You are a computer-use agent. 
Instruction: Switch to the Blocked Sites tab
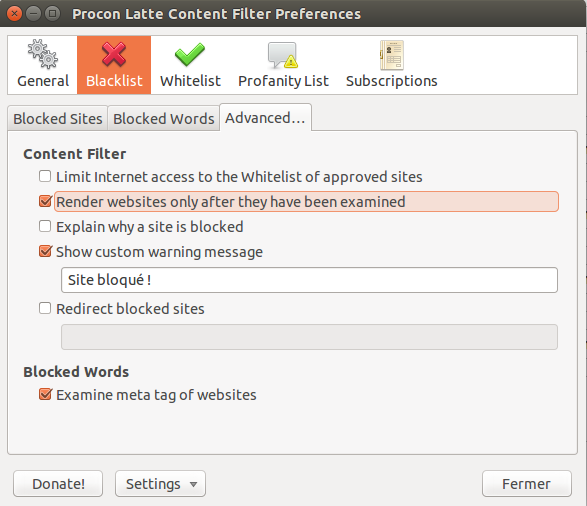click(58, 119)
